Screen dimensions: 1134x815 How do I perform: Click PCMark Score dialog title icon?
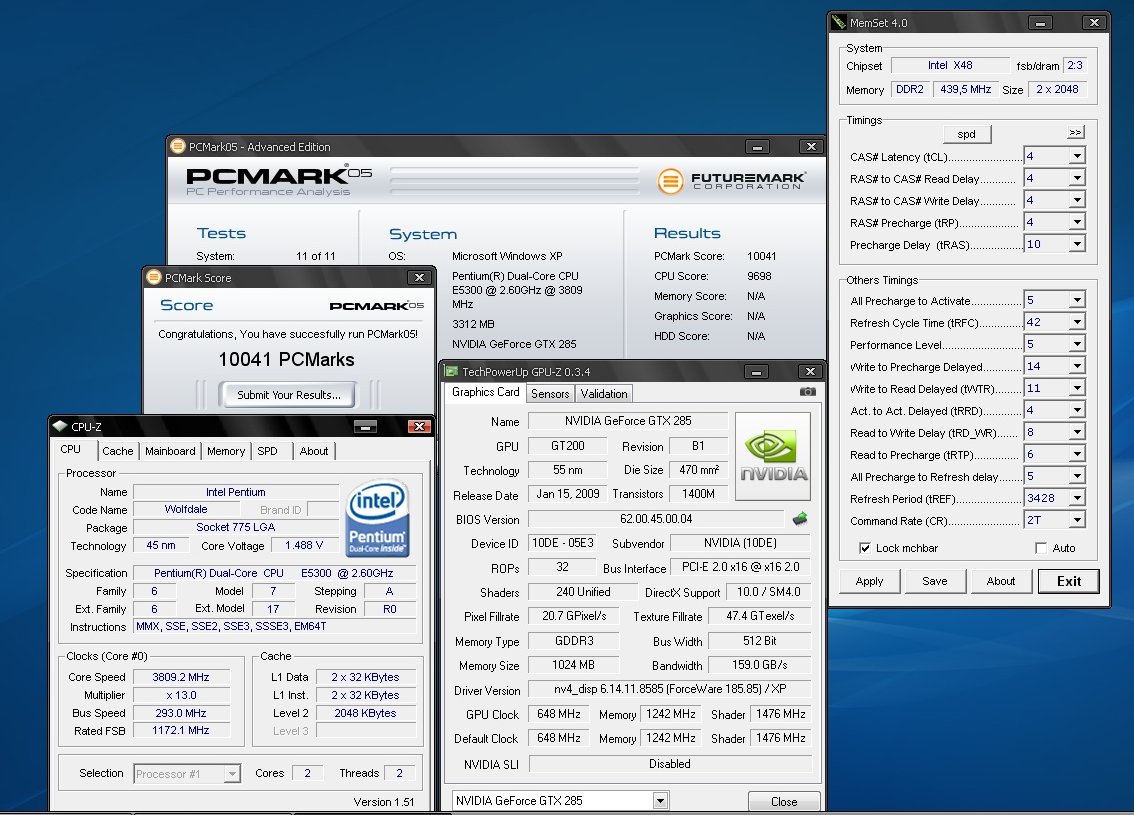[153, 277]
